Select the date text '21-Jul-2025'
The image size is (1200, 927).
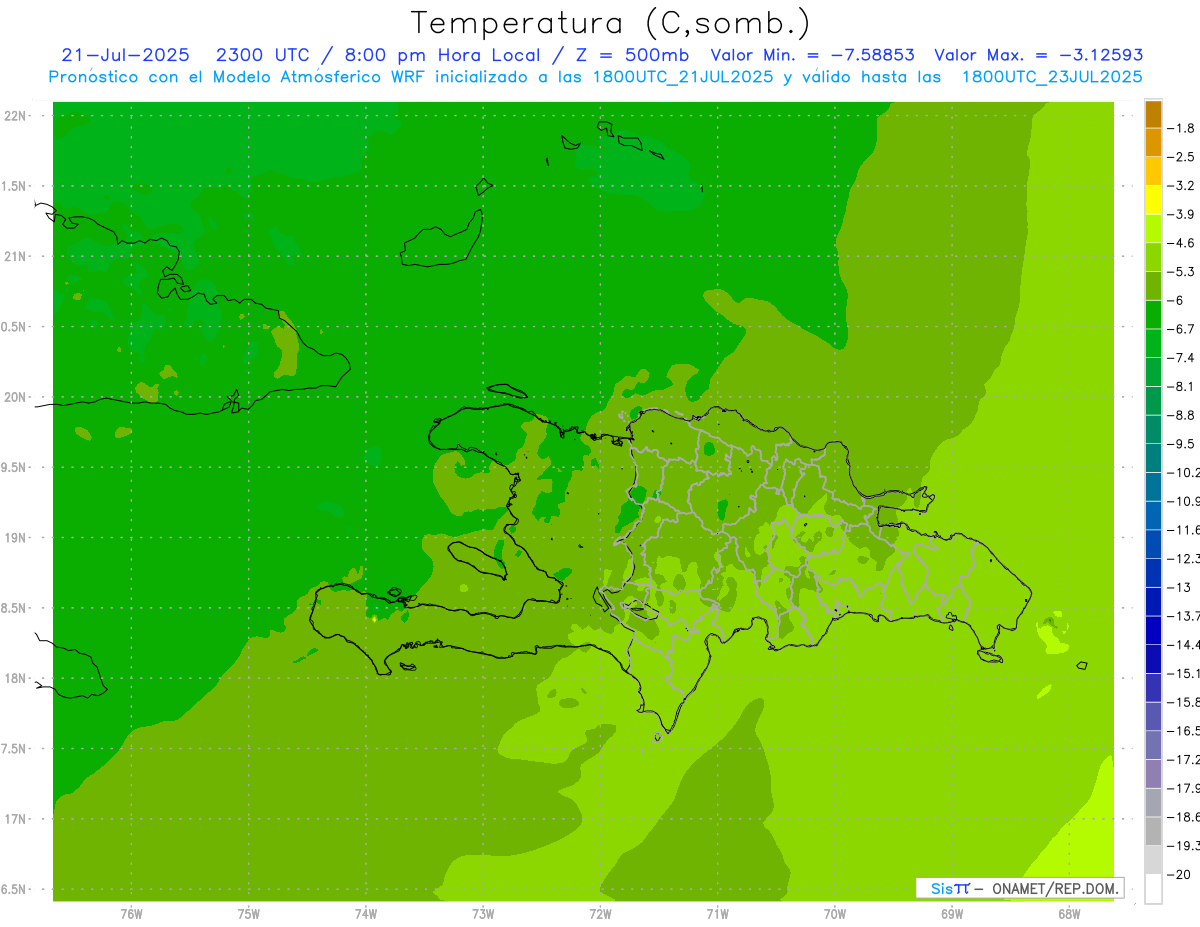(125, 55)
